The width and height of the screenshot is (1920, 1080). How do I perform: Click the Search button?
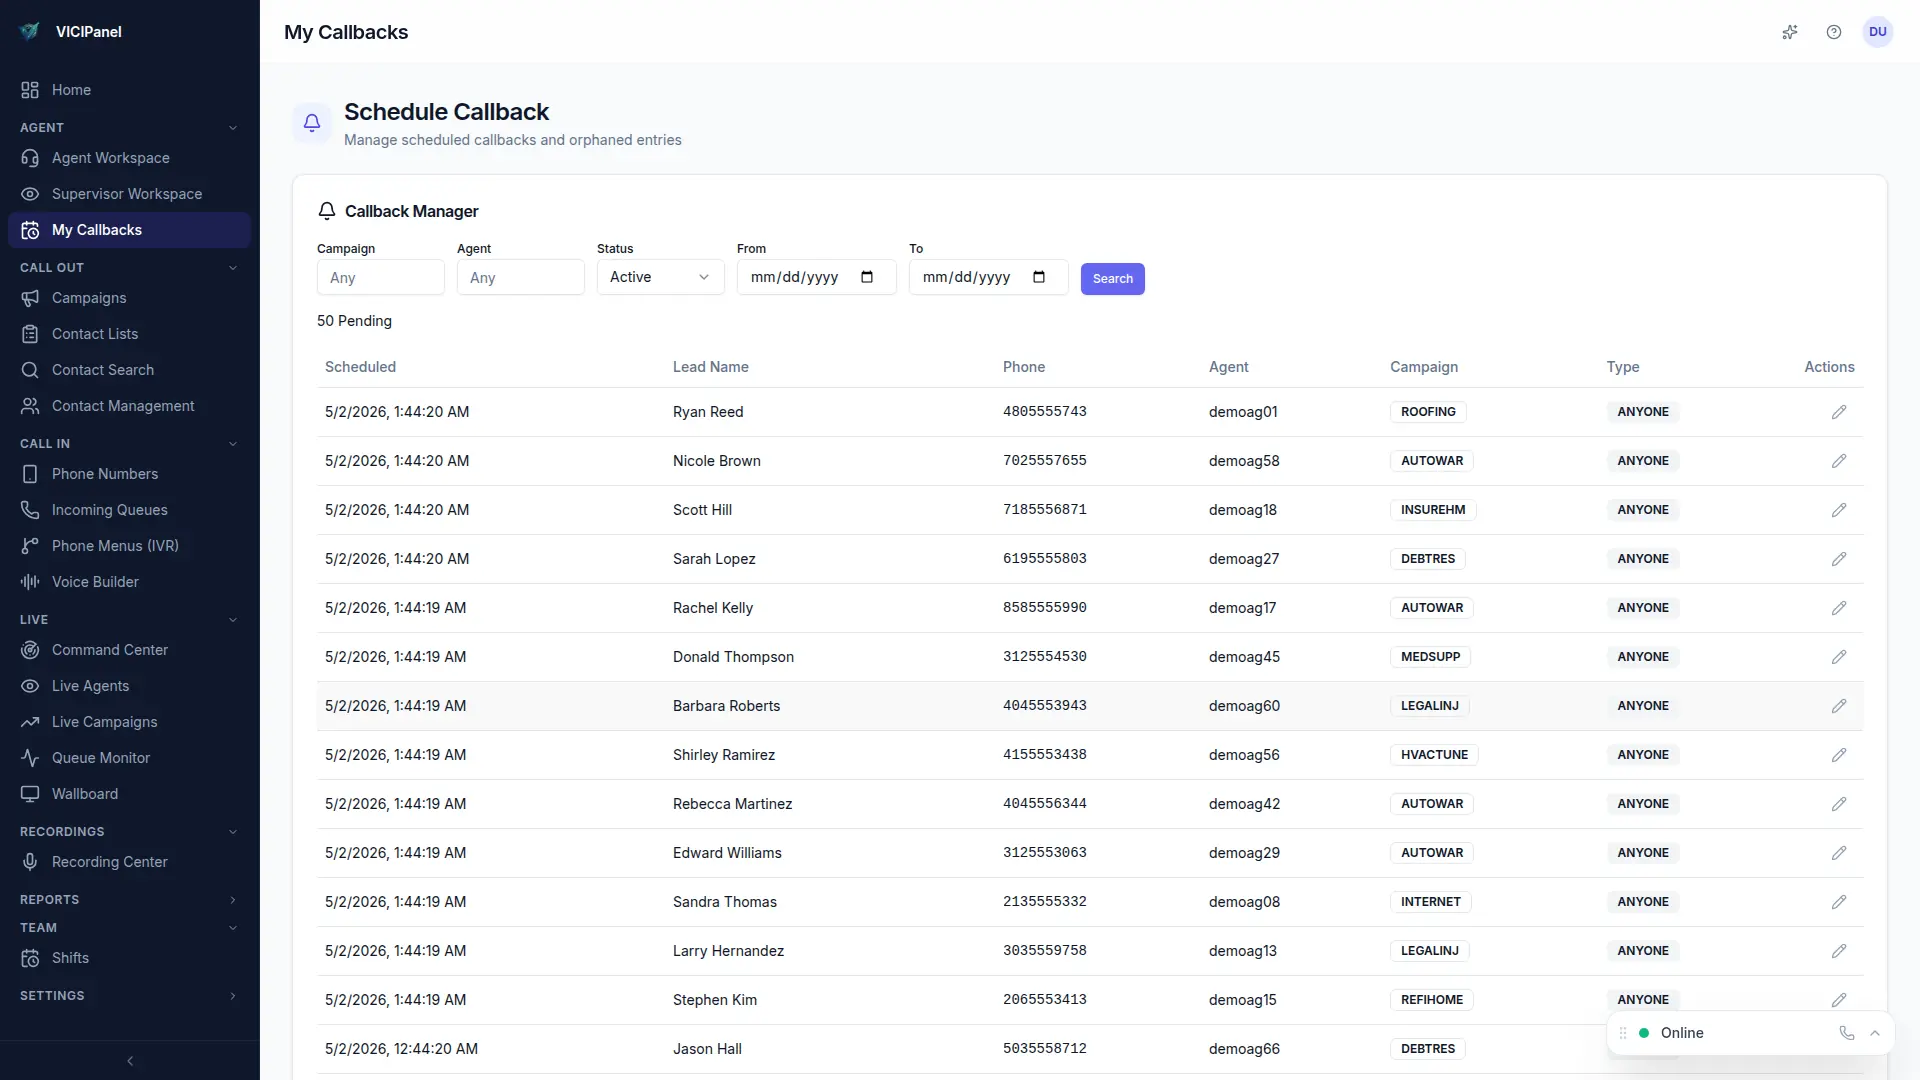[1113, 279]
